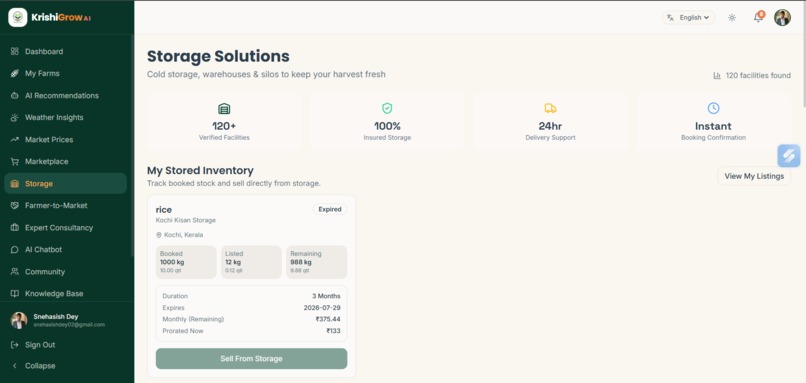The image size is (806, 383).
Task: Collapse the sidebar
Action: coord(65,366)
